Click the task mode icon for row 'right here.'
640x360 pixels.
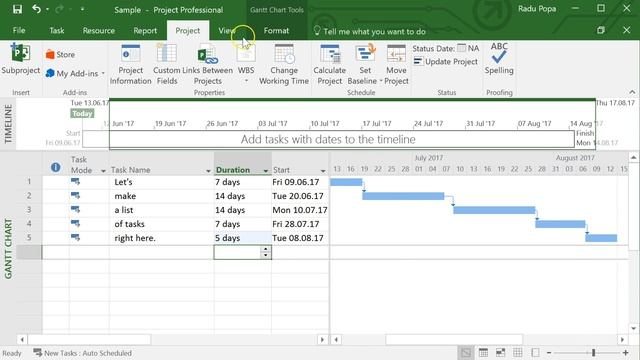pos(75,238)
